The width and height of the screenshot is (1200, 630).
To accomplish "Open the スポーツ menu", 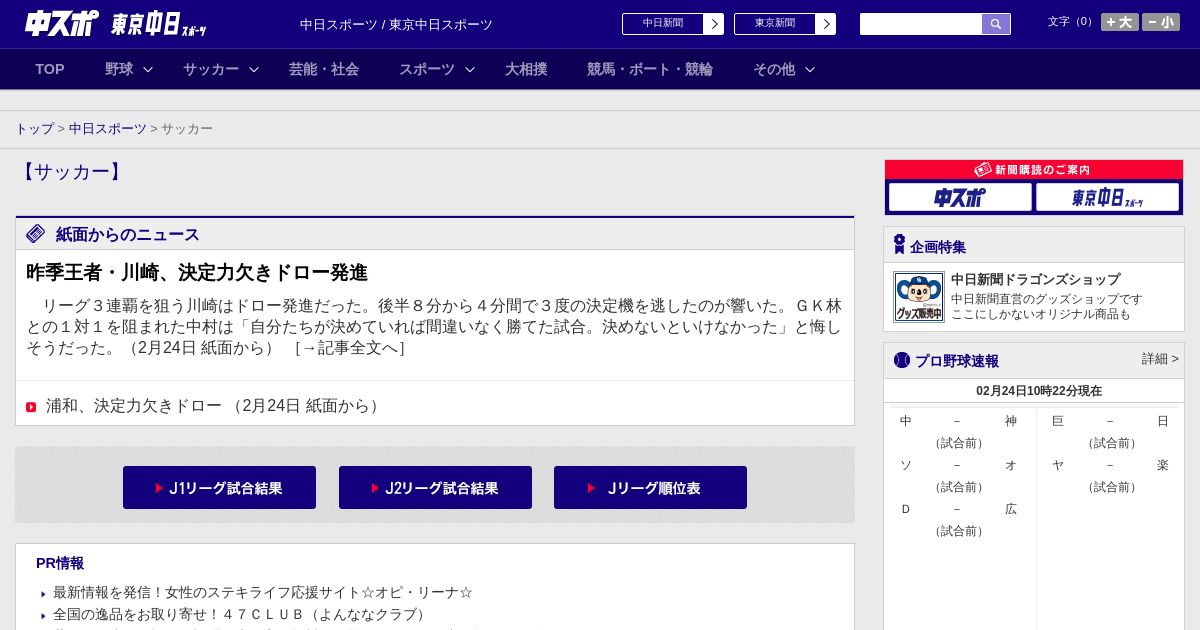I will [427, 69].
